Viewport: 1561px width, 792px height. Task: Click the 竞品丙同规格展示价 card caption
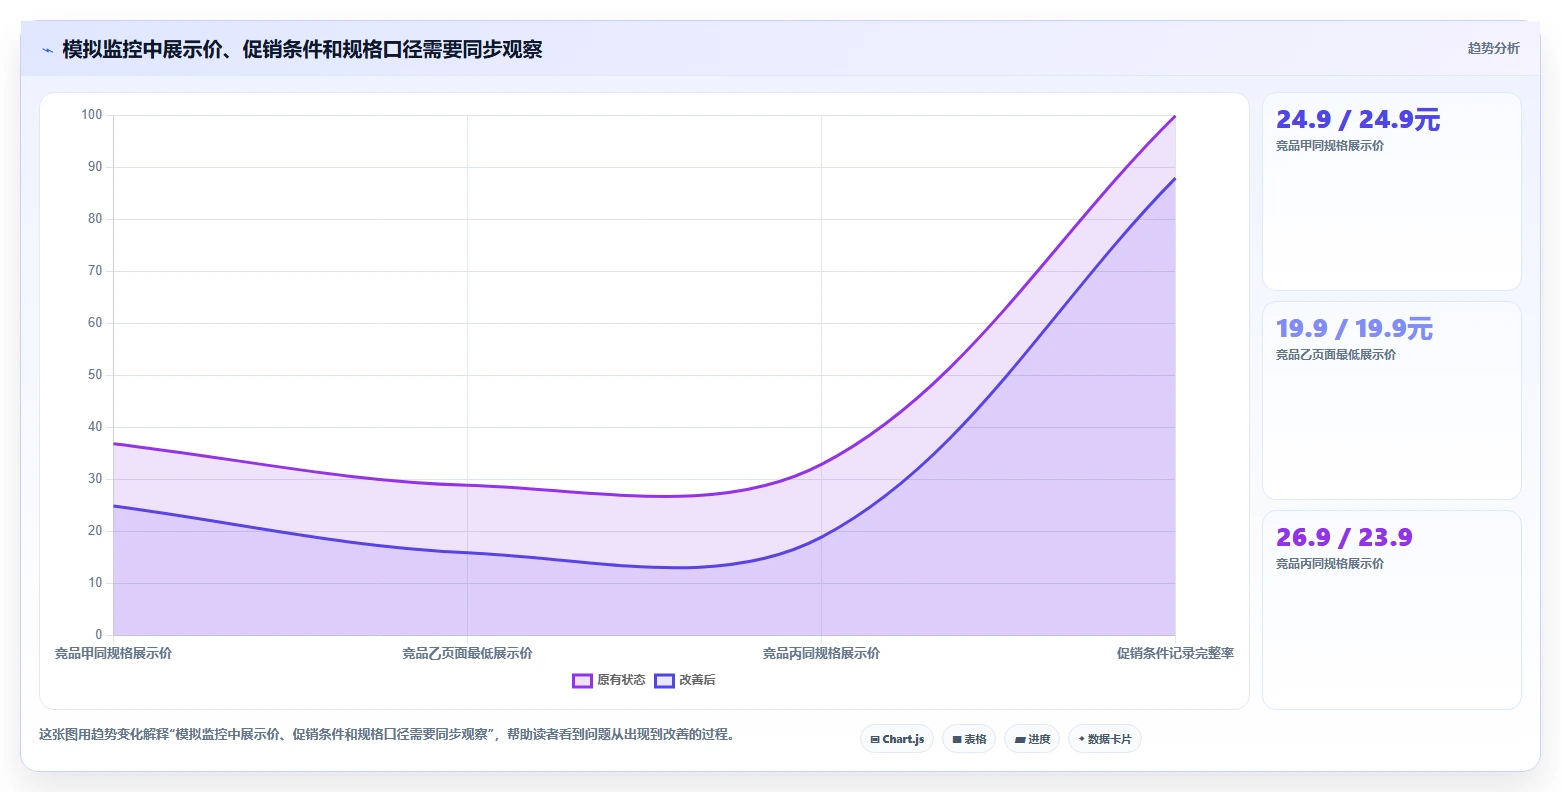coord(1330,564)
